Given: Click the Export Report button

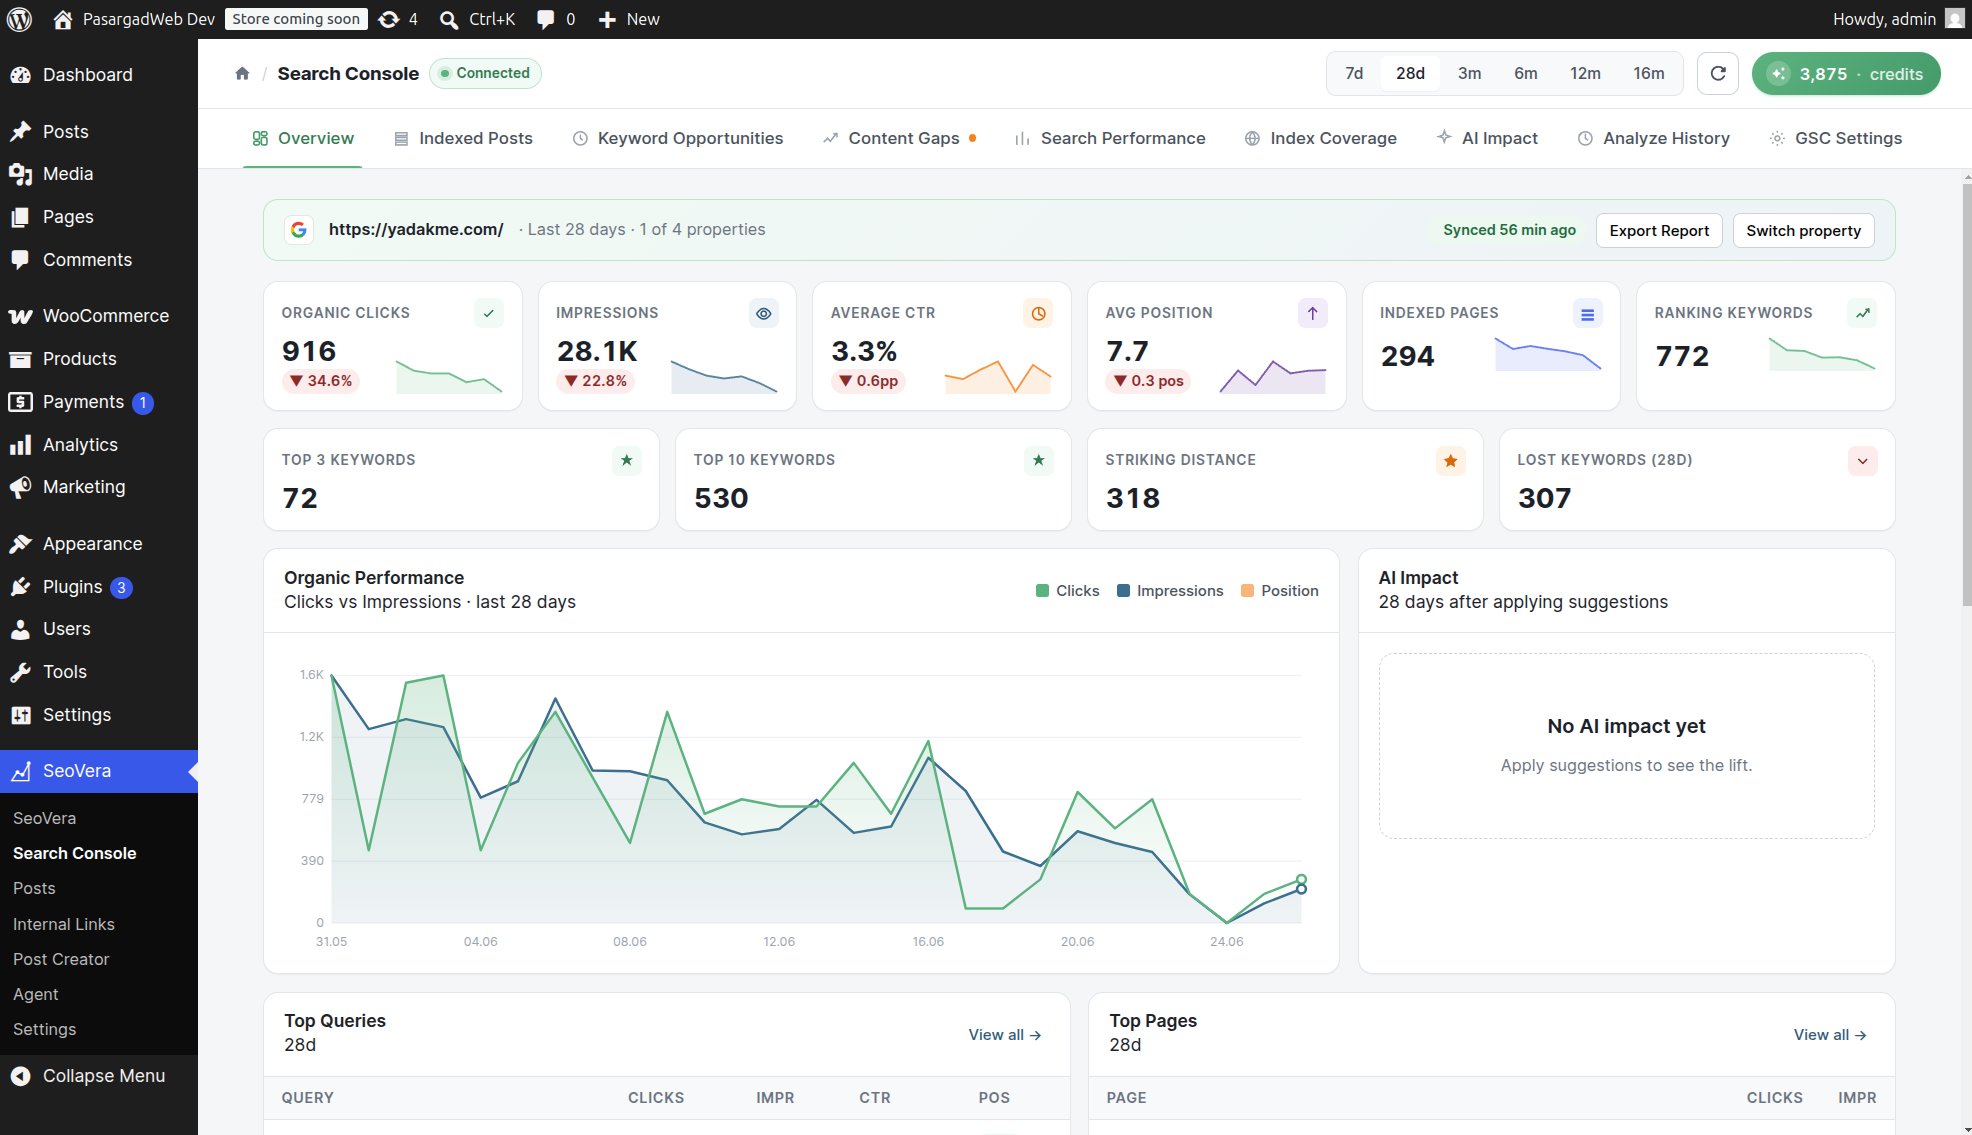Looking at the screenshot, I should click(1659, 230).
